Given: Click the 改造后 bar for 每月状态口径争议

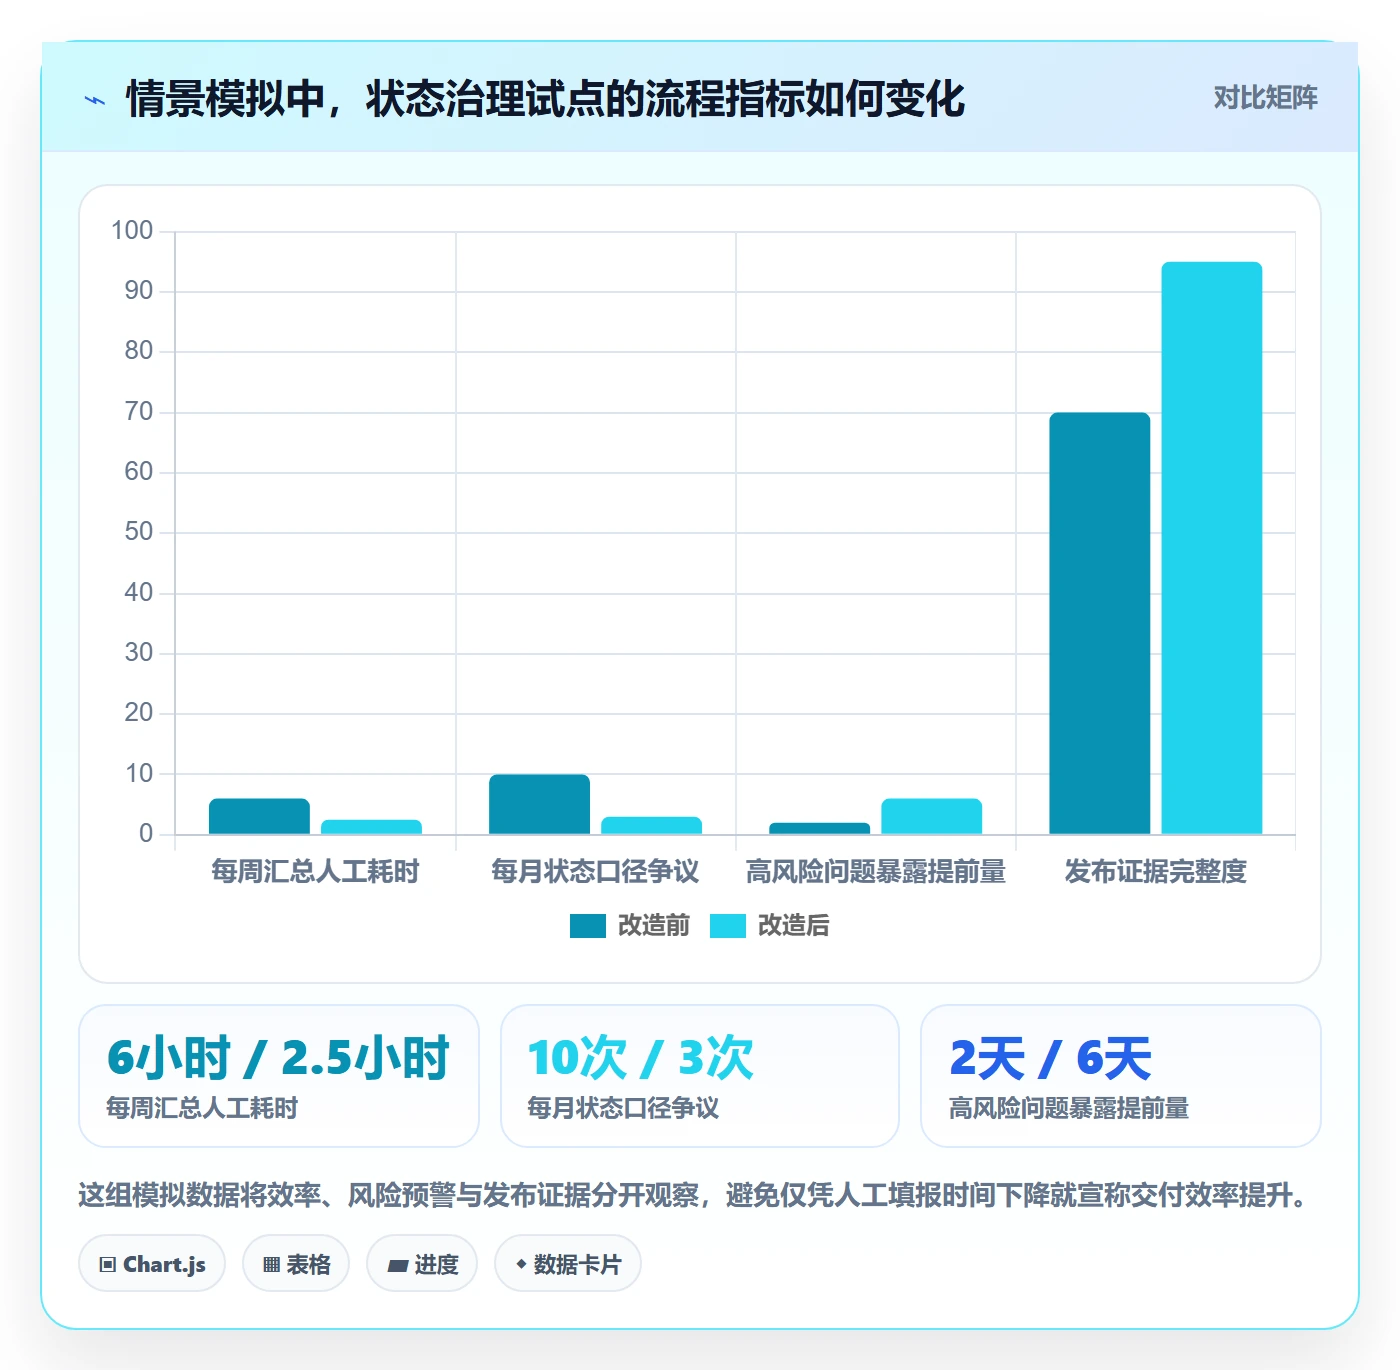Looking at the screenshot, I should 651,826.
